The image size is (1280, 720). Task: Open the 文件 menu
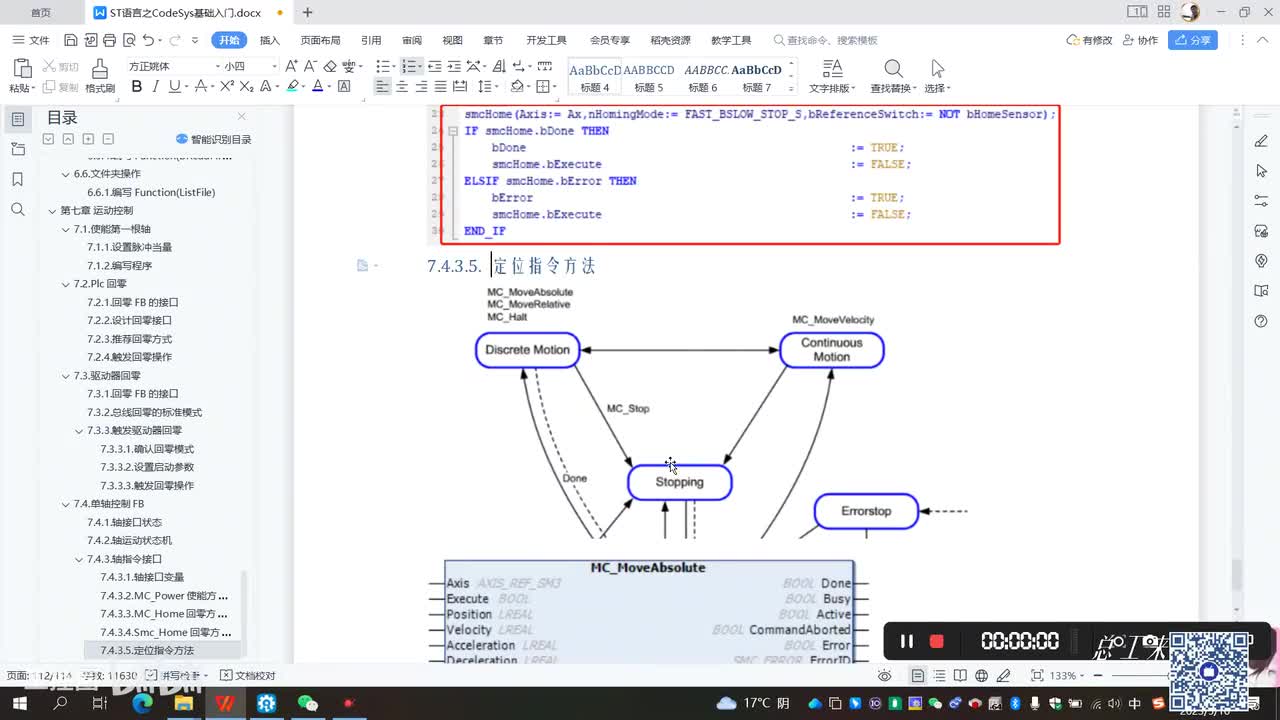coord(32,40)
